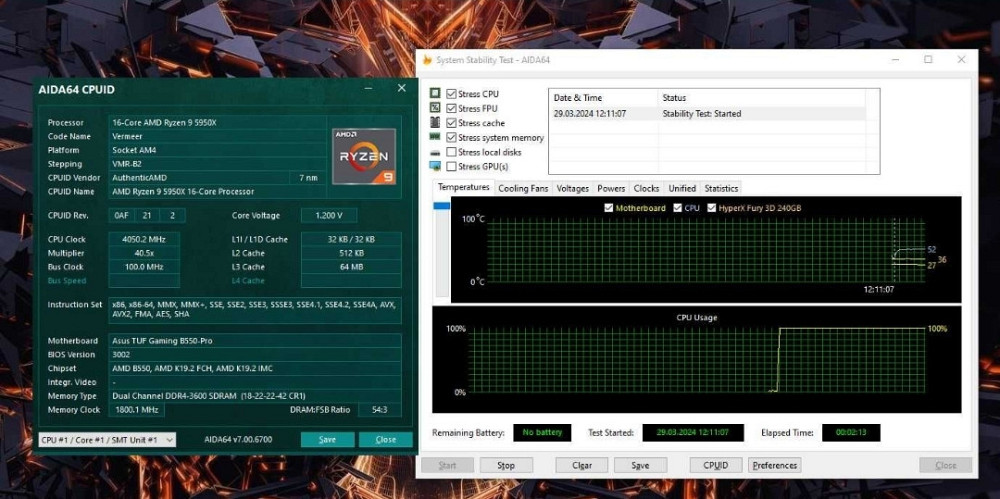The height and width of the screenshot is (499, 1000).
Task: Click the Close button at the bottom of the CPUID window
Action: click(385, 440)
